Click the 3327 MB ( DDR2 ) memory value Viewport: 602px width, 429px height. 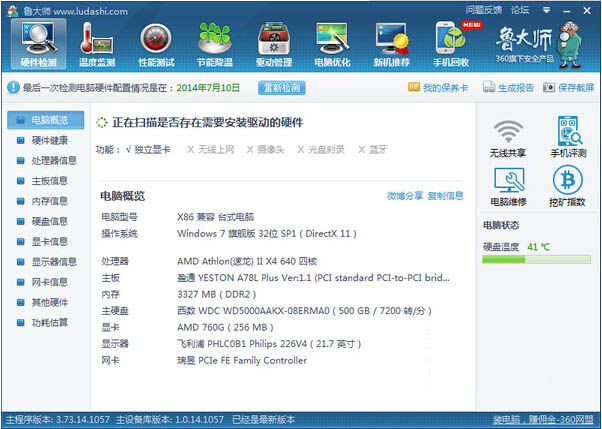tap(217, 295)
